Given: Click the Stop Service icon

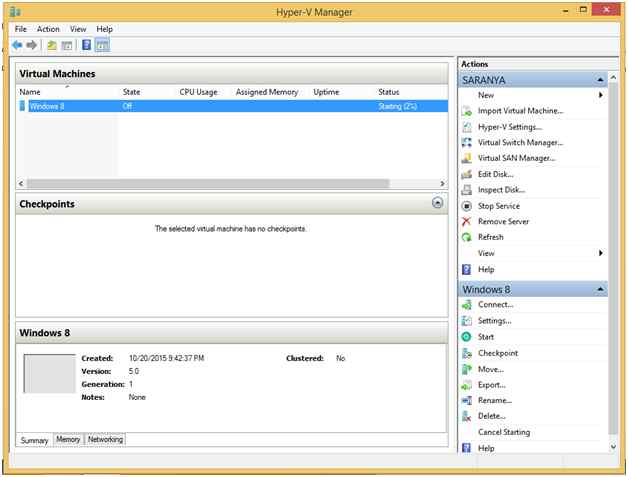Looking at the screenshot, I should point(467,206).
